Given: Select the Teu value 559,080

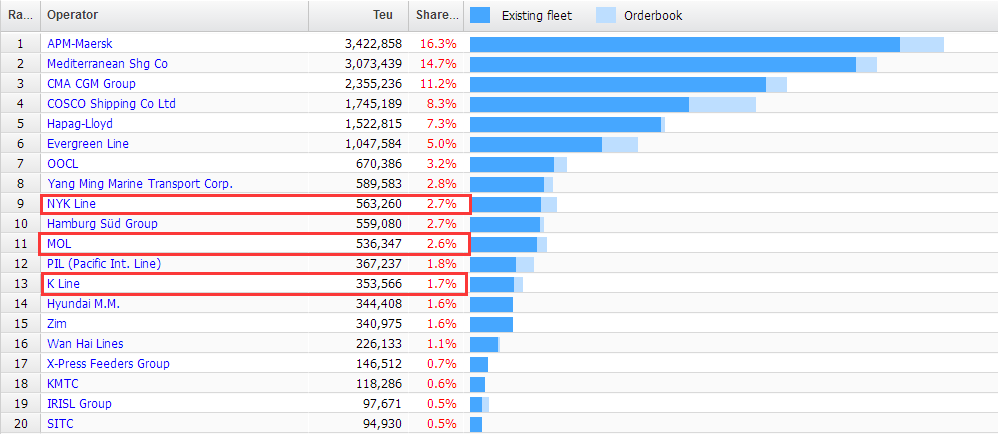Looking at the screenshot, I should (x=379, y=224).
